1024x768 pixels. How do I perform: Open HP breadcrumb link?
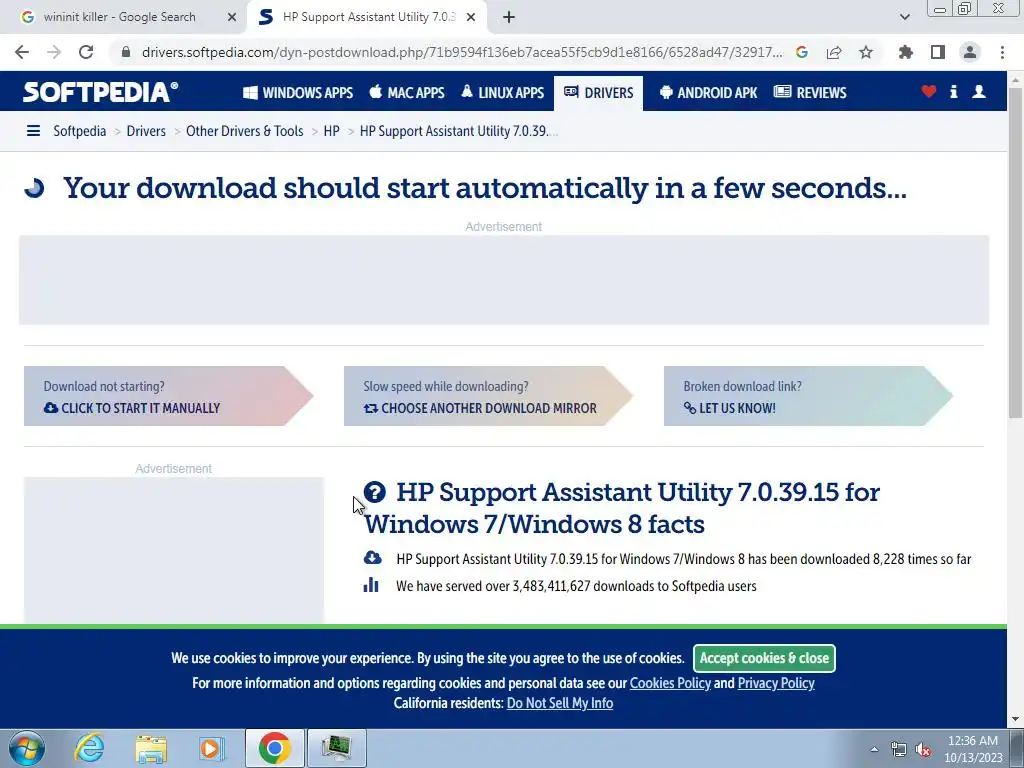pyautogui.click(x=332, y=131)
